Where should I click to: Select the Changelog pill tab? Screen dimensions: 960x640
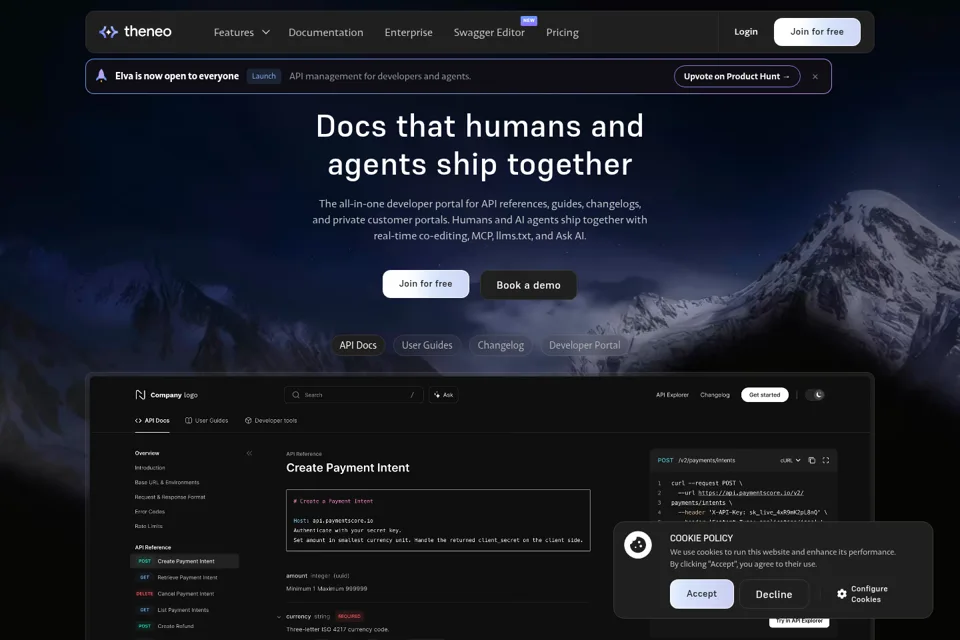[501, 345]
